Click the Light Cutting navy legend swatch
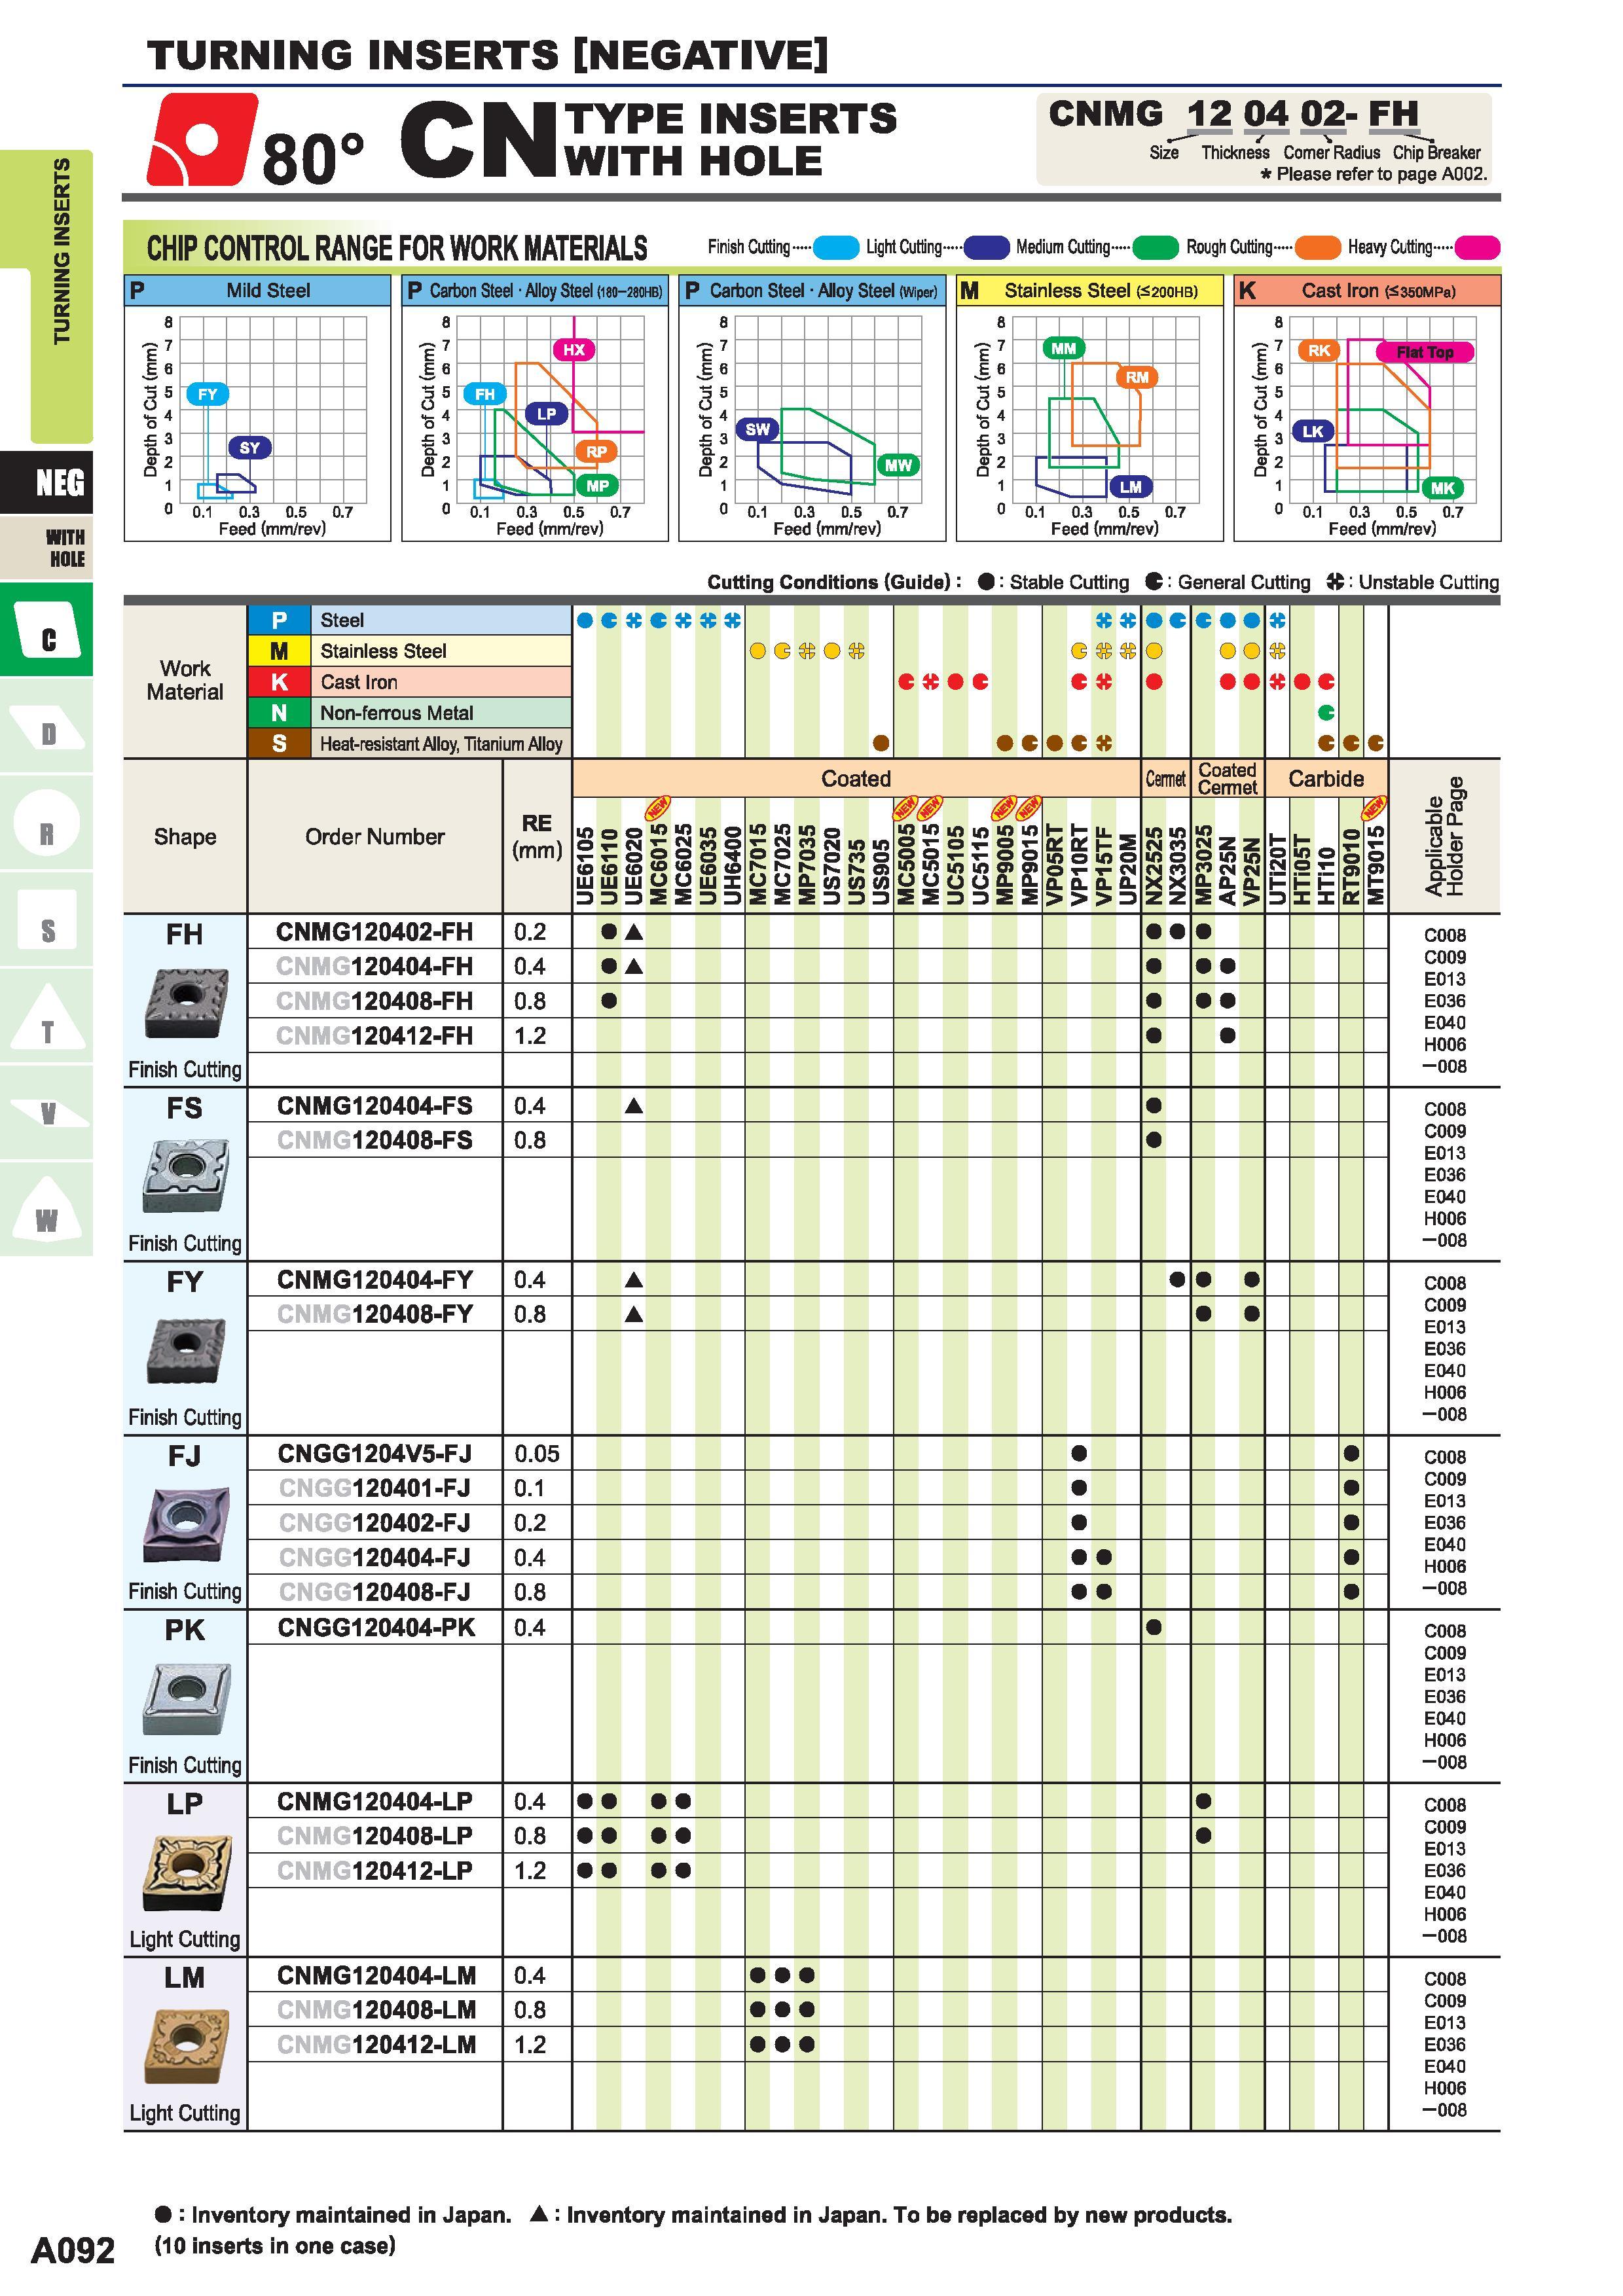The height and width of the screenshot is (2296, 1623). pos(986,247)
